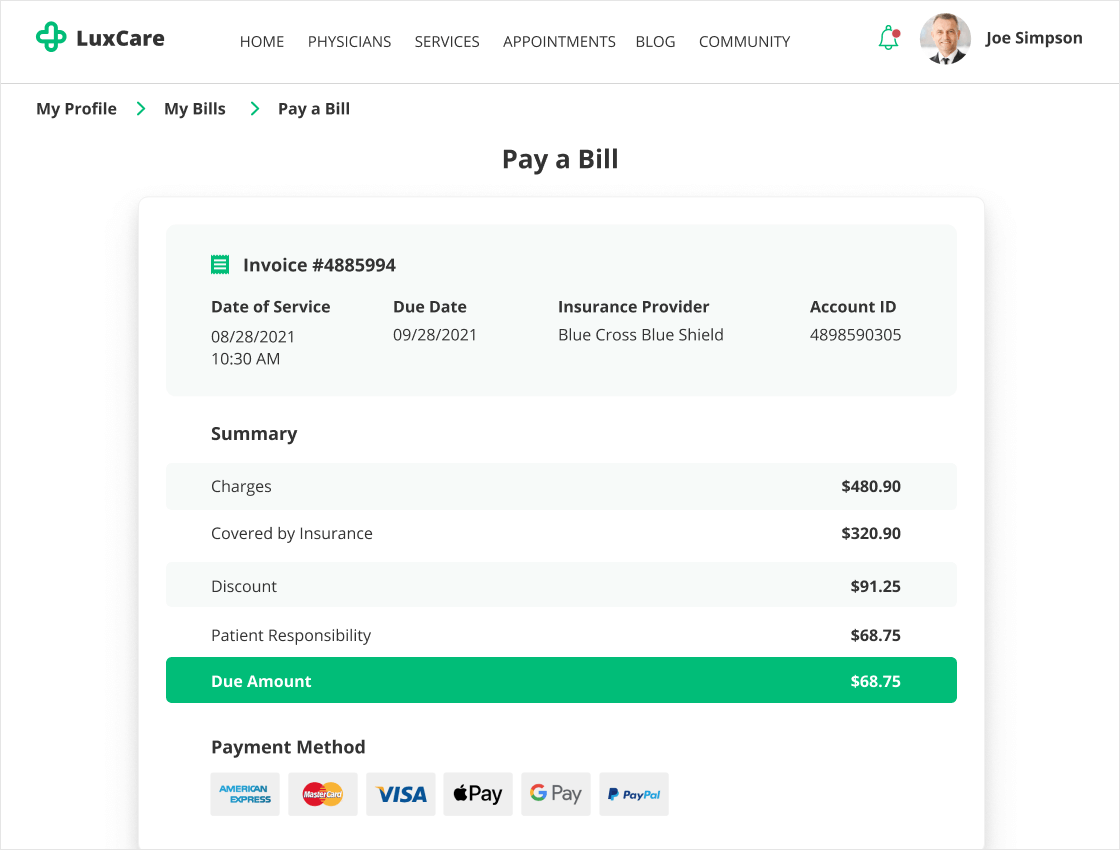Viewport: 1120px width, 850px height.
Task: Return to My Bills breadcrumb
Action: 195,109
